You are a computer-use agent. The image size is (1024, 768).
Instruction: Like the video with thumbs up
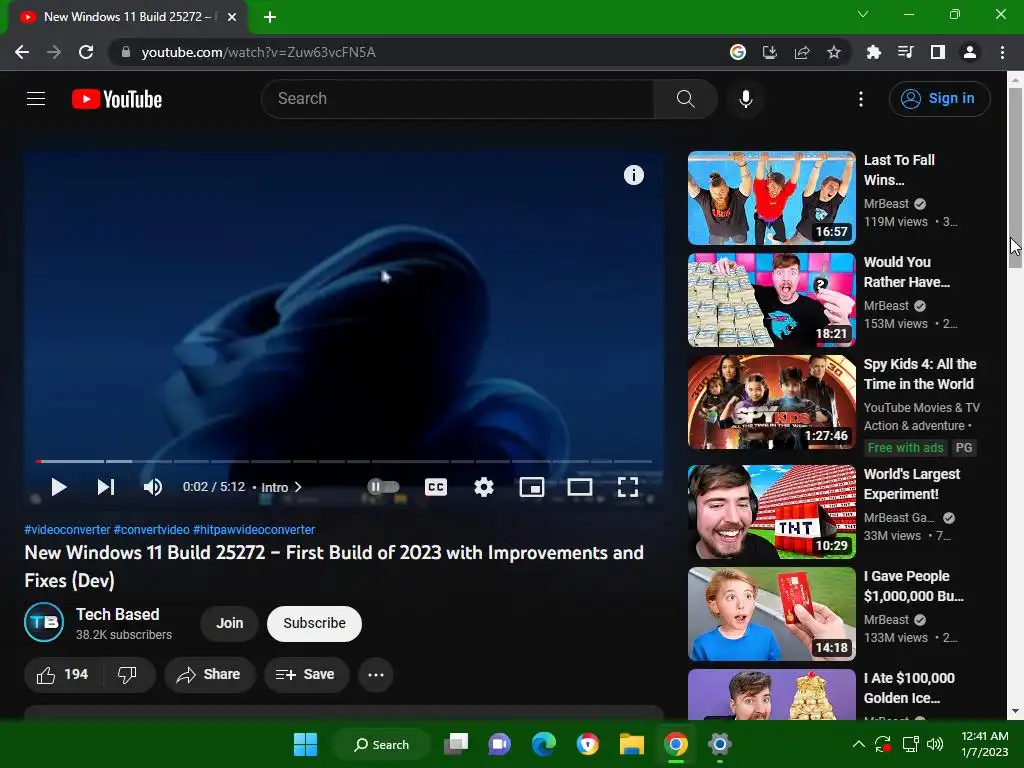(62, 675)
